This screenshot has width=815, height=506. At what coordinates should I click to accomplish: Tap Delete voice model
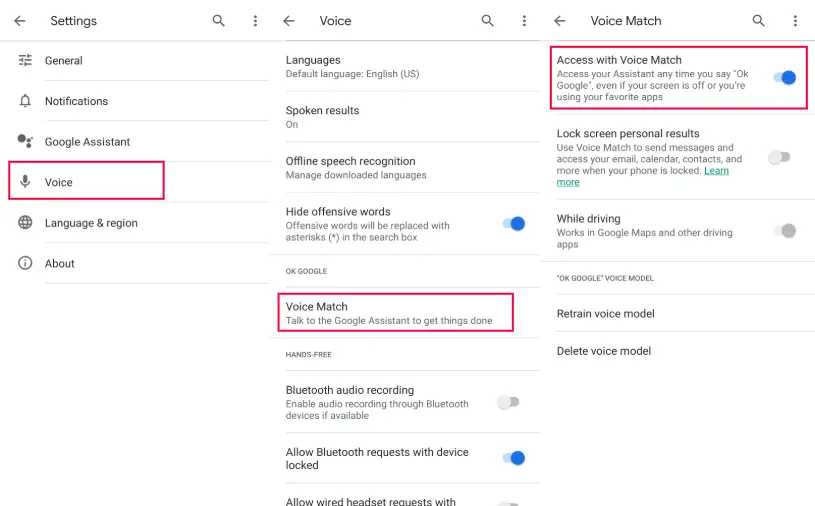[x=603, y=351]
